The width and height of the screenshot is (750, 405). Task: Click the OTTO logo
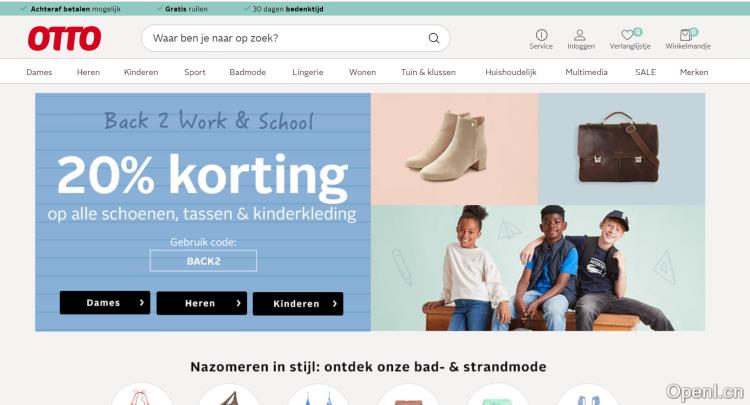65,38
